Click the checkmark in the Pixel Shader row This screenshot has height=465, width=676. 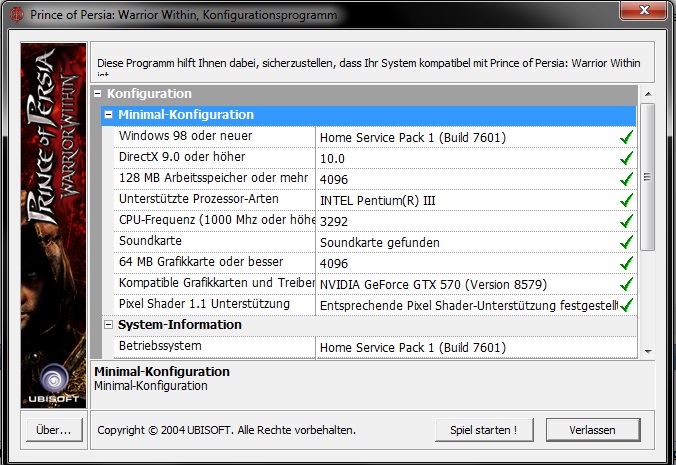[x=626, y=305]
